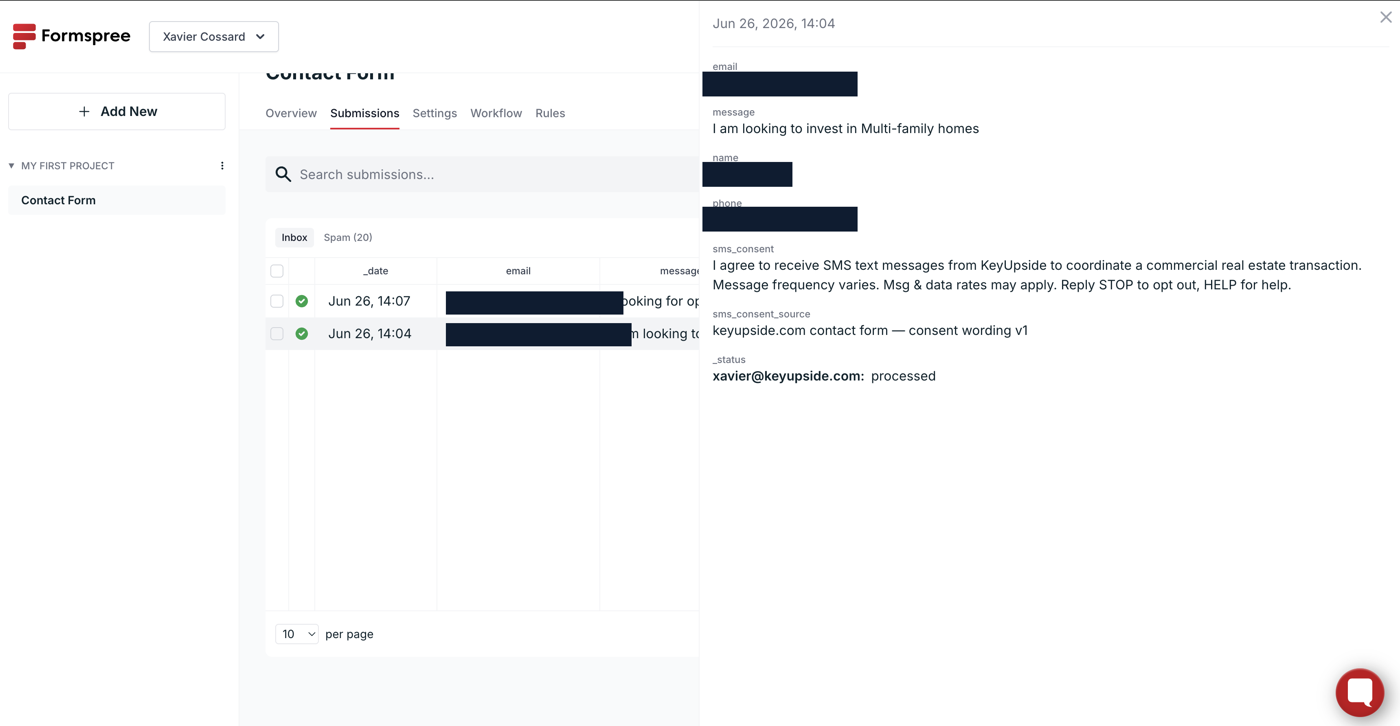The image size is (1400, 726).
Task: Collapse the MY FIRST PROJECT section
Action: (x=12, y=166)
